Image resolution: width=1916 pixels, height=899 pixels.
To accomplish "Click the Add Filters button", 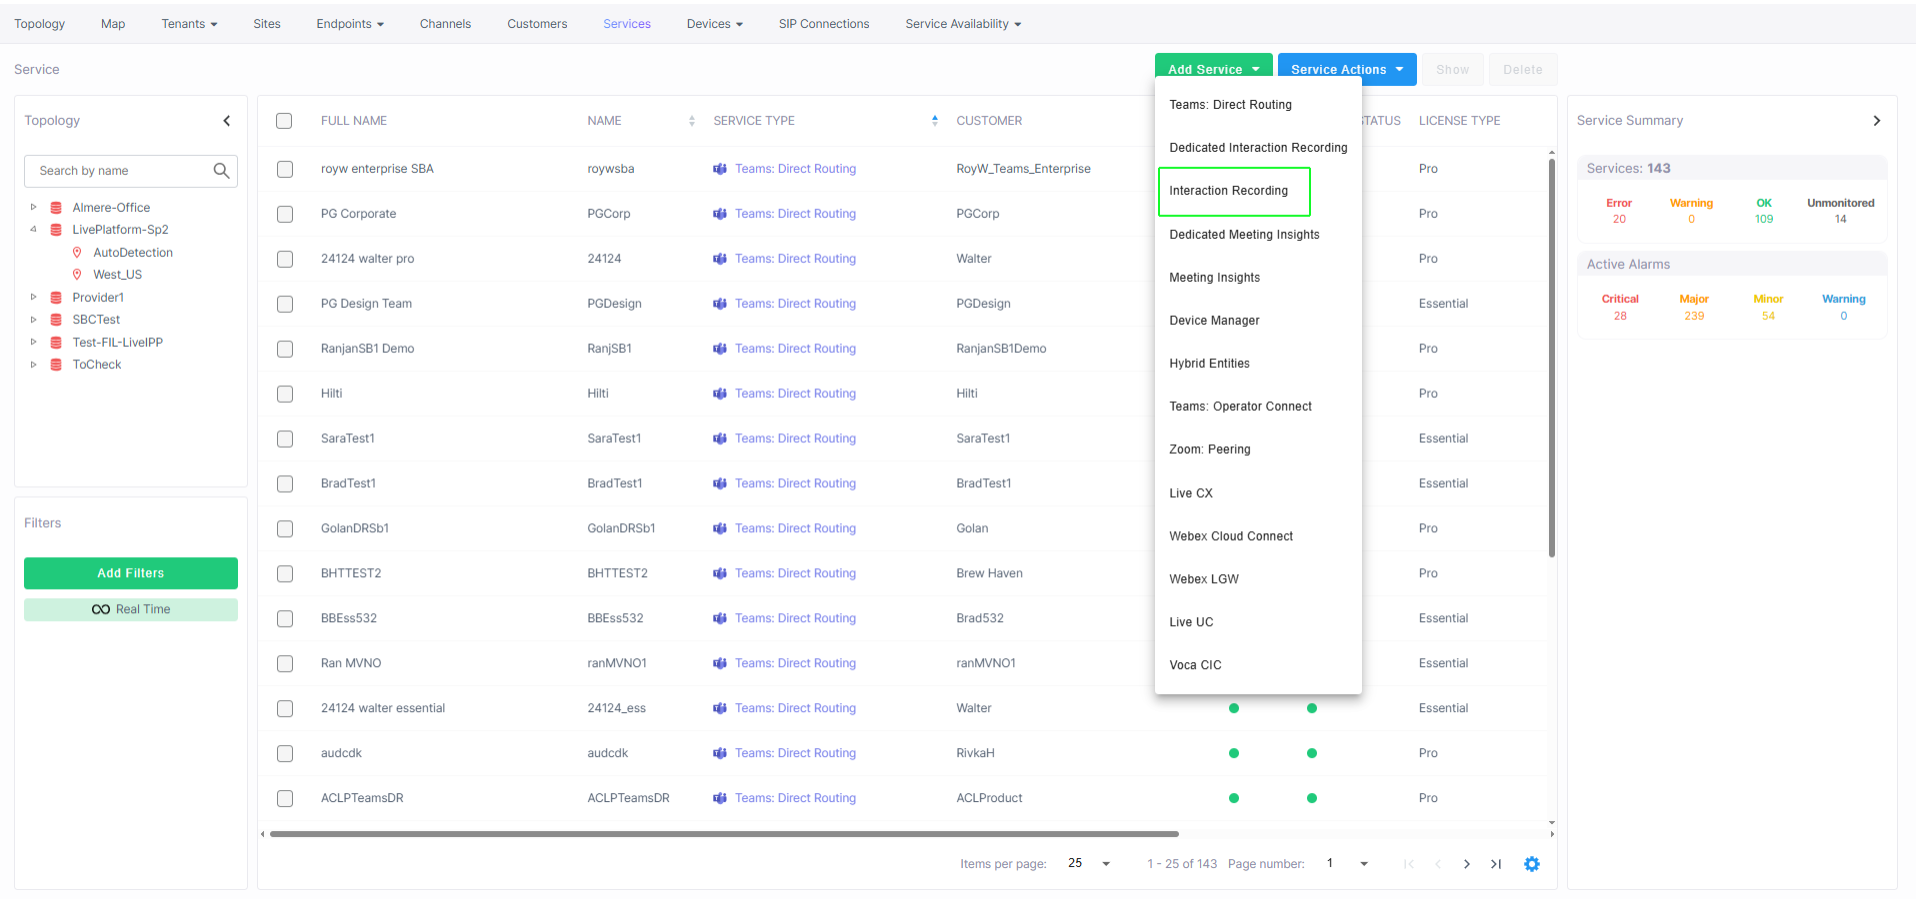I will [131, 574].
